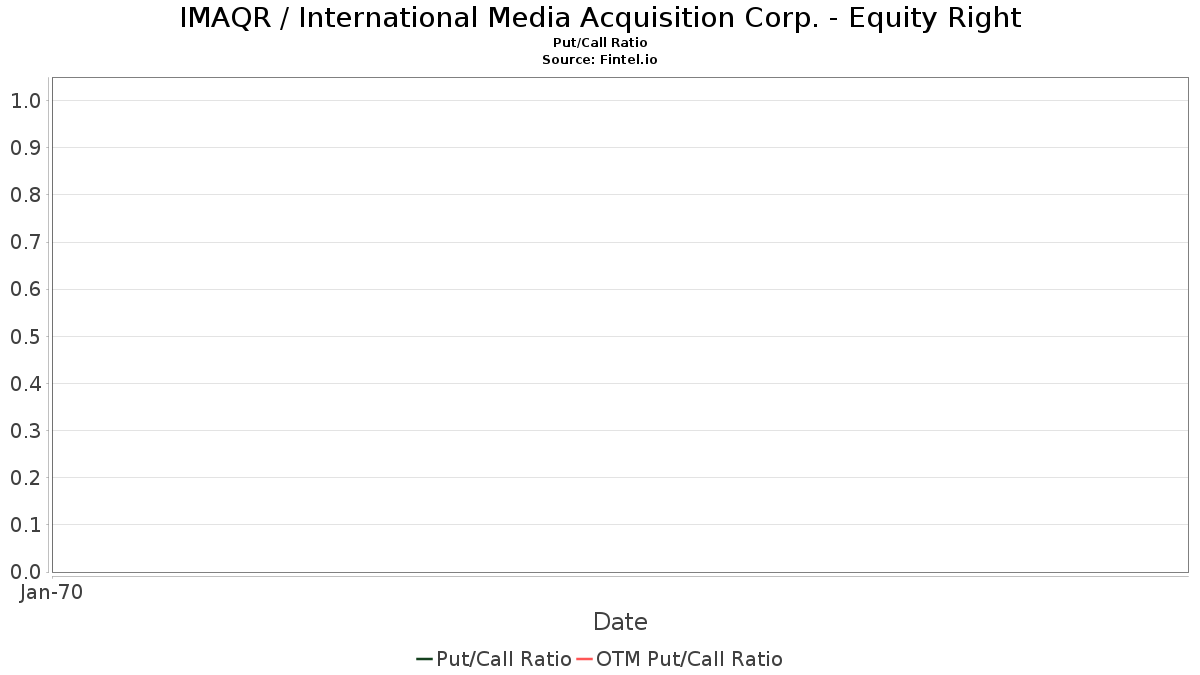1200x675 pixels.
Task: Toggle the OTM Put/Call Ratio legend entry
Action: coord(680,659)
